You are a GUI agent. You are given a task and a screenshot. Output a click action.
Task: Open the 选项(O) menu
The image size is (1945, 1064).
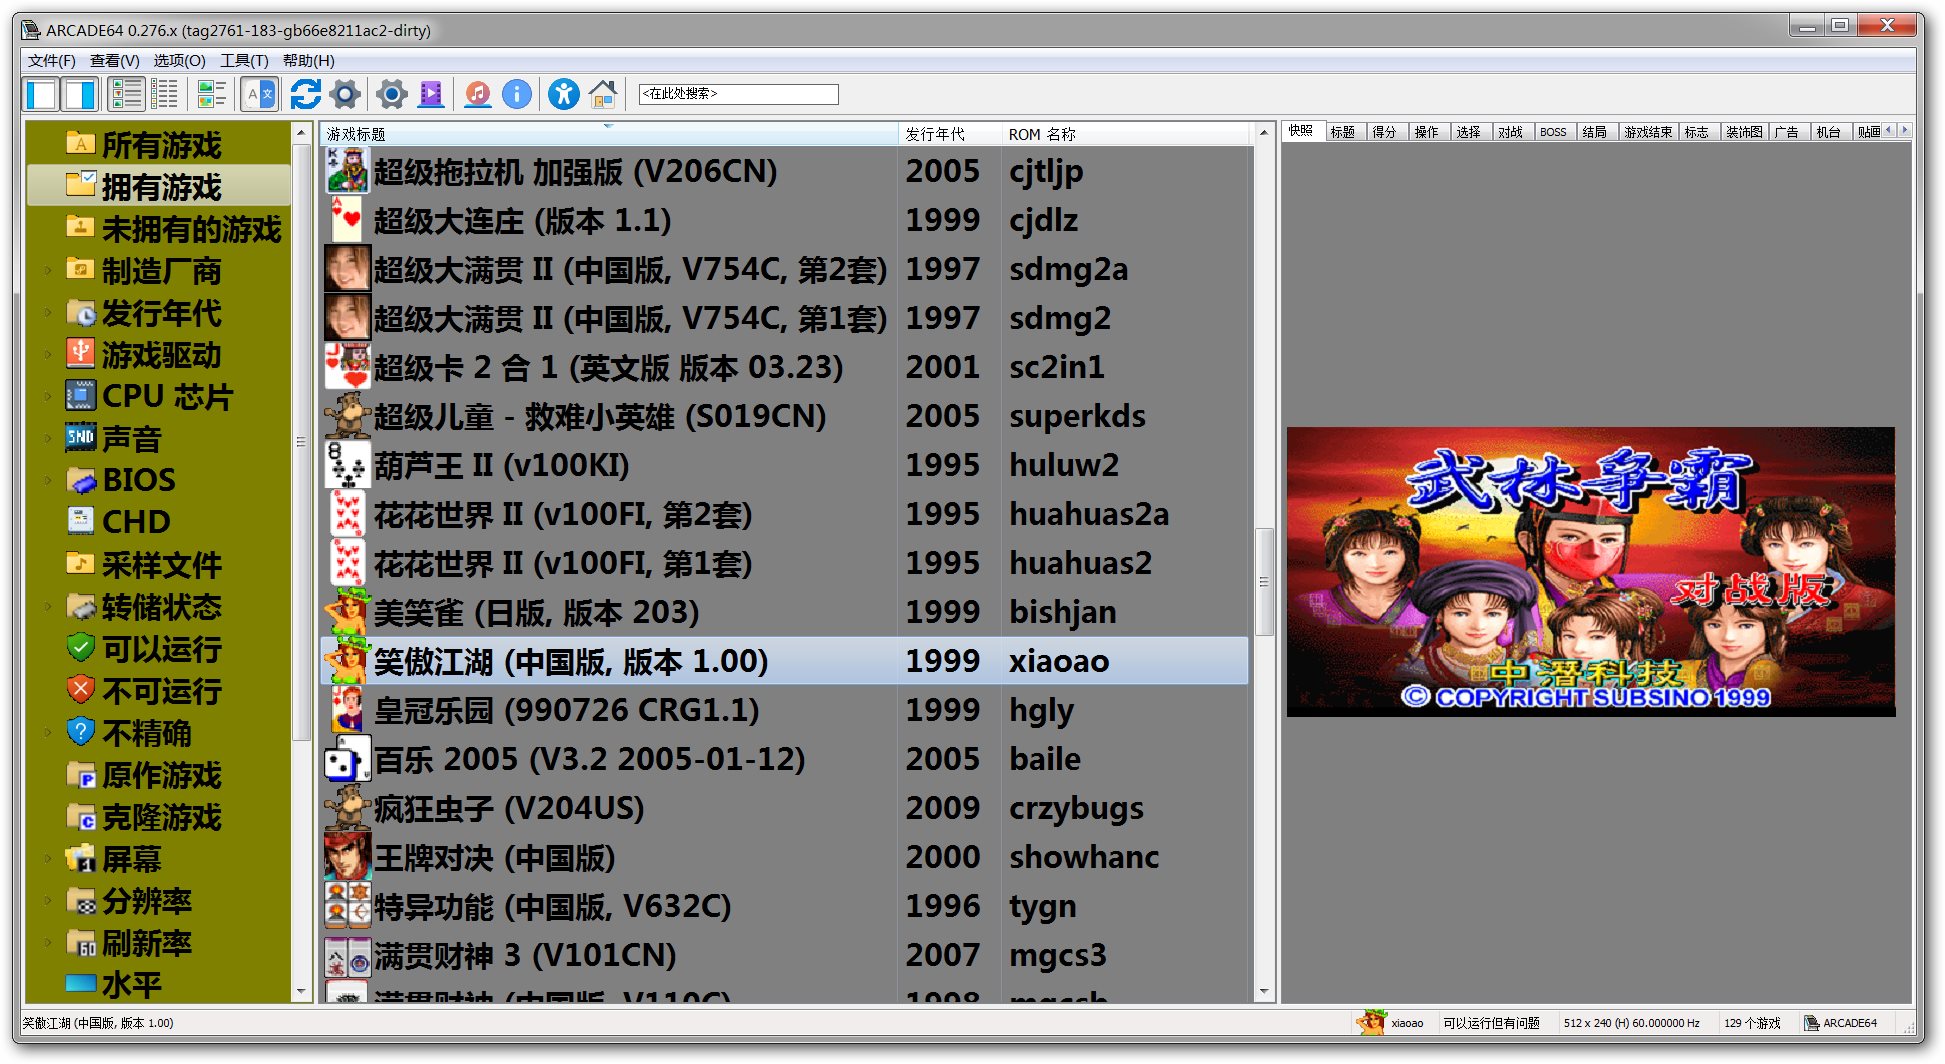179,61
